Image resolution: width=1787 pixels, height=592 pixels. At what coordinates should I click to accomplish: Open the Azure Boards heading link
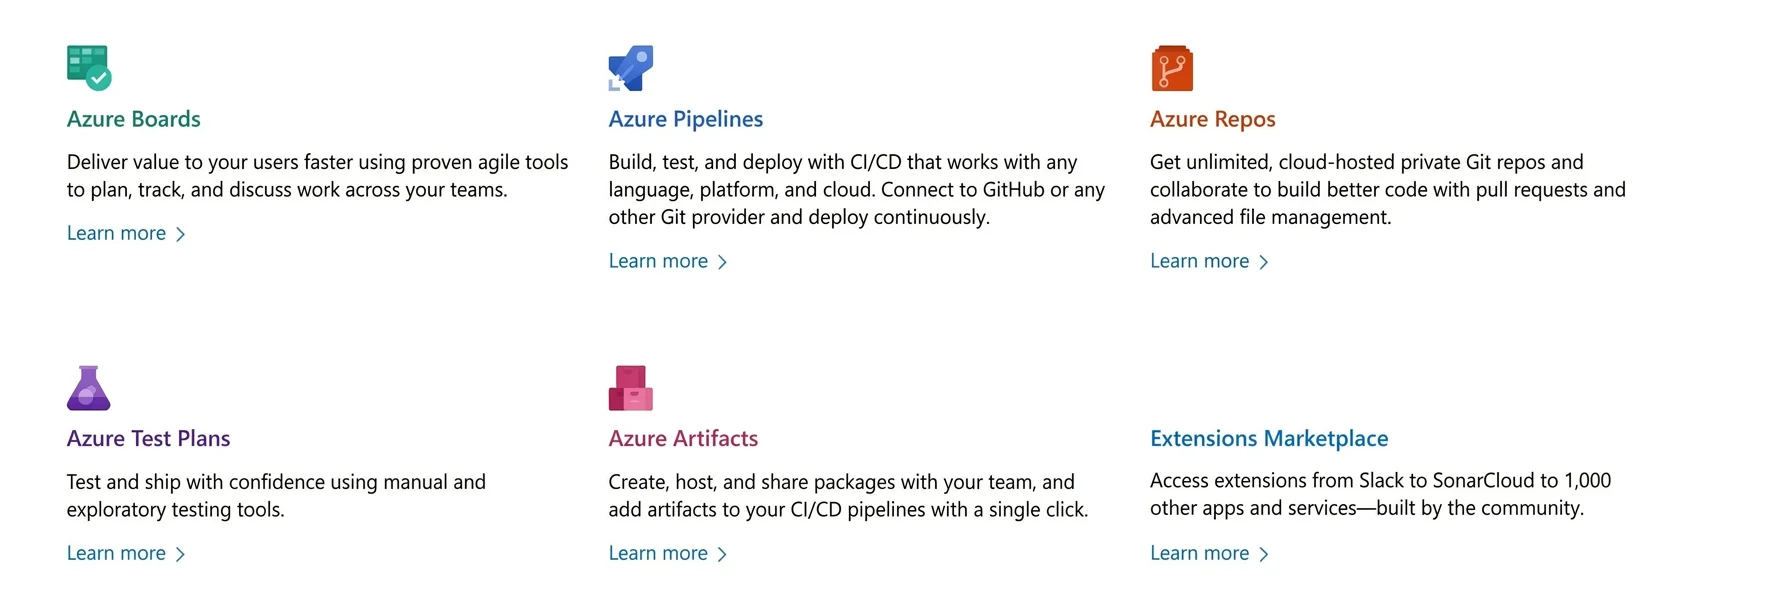coord(134,119)
